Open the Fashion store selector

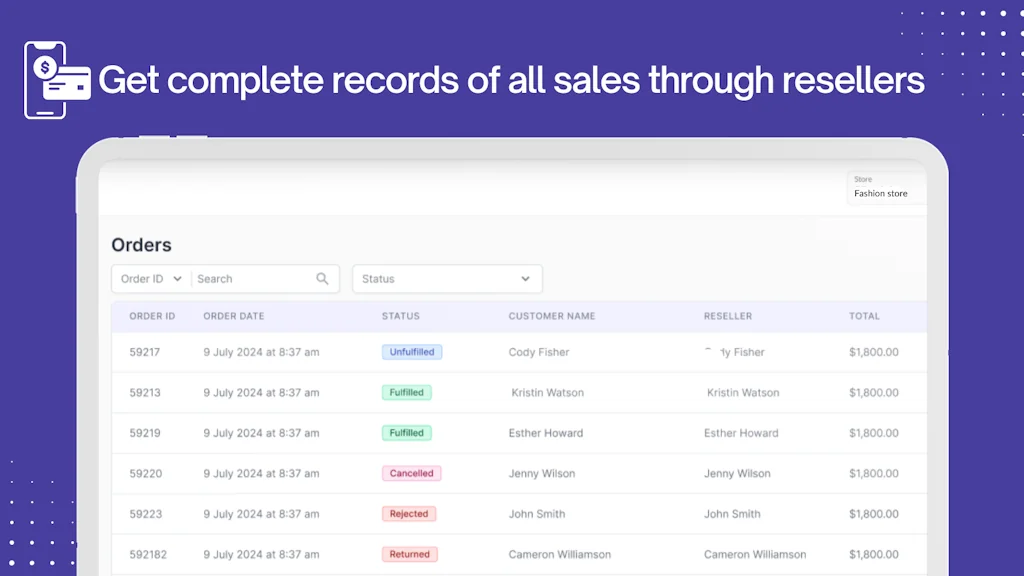886,187
